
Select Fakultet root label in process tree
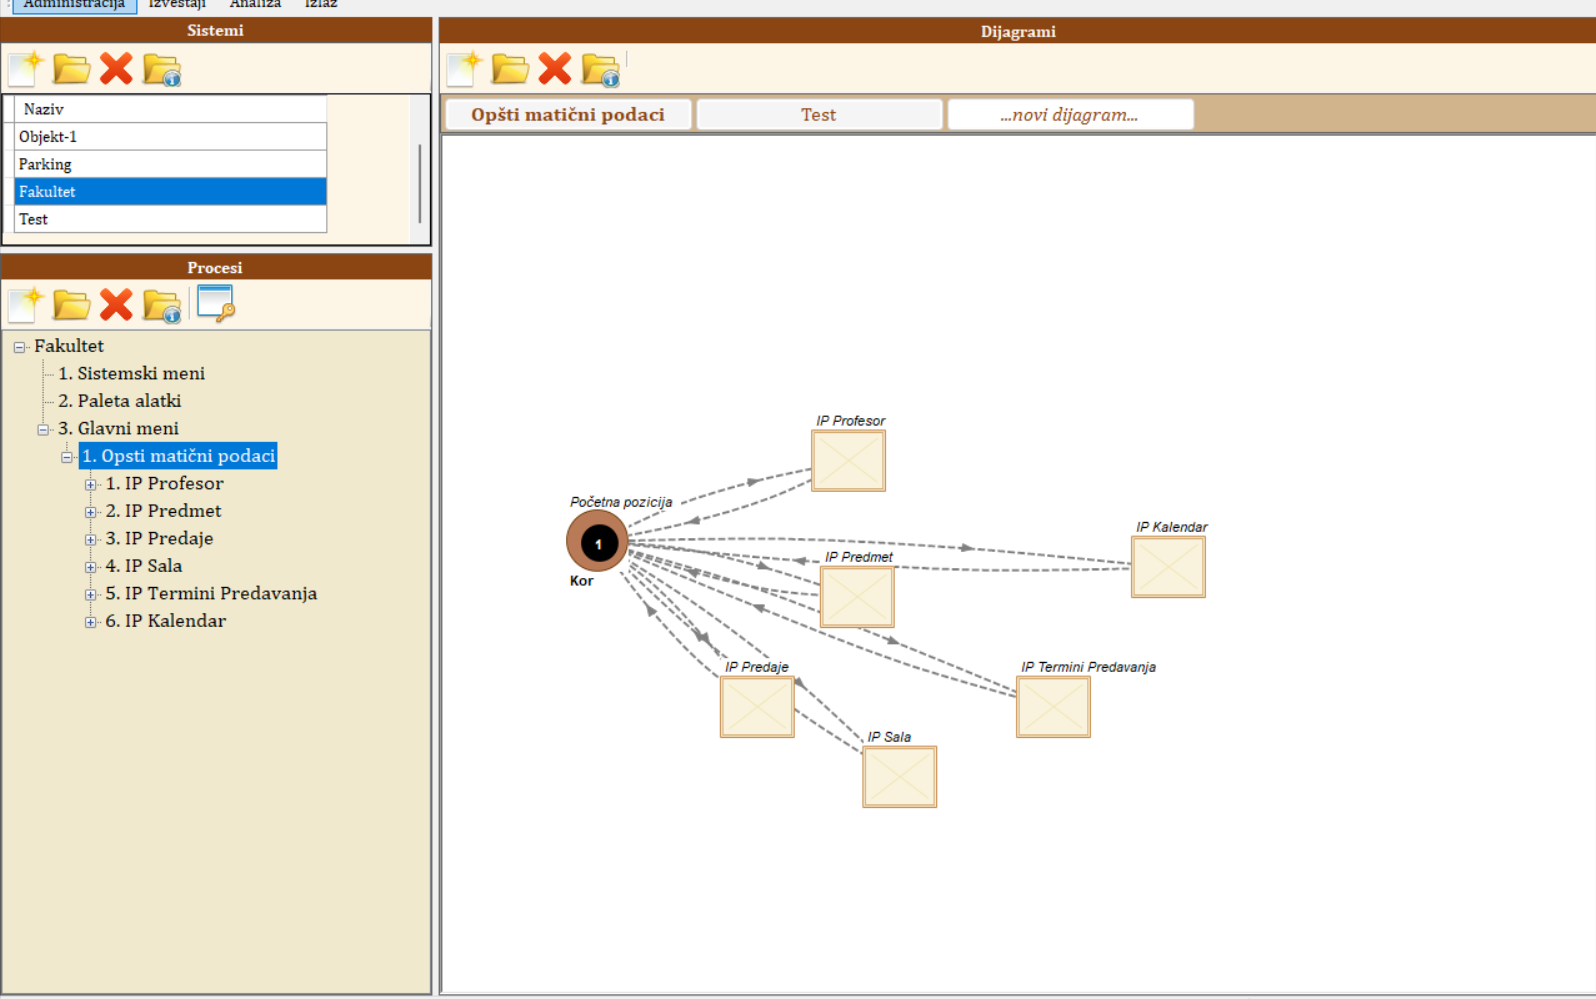click(x=68, y=346)
